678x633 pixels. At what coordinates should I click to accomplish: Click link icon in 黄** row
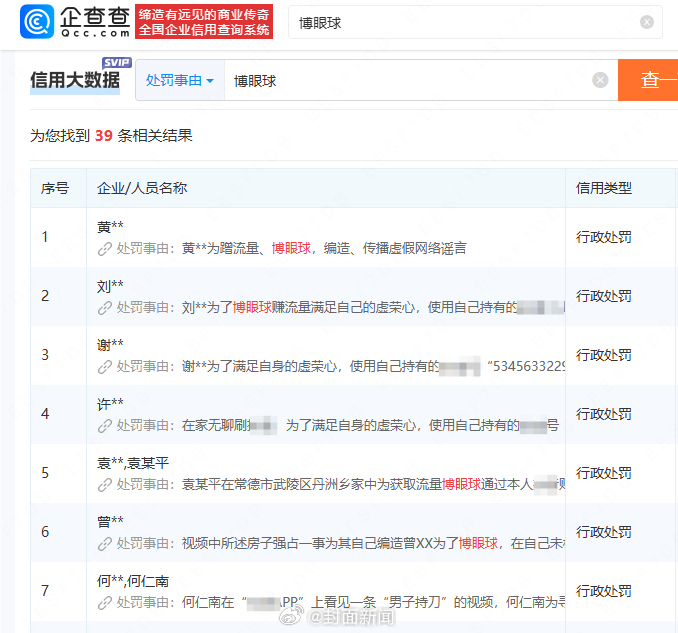click(x=105, y=249)
